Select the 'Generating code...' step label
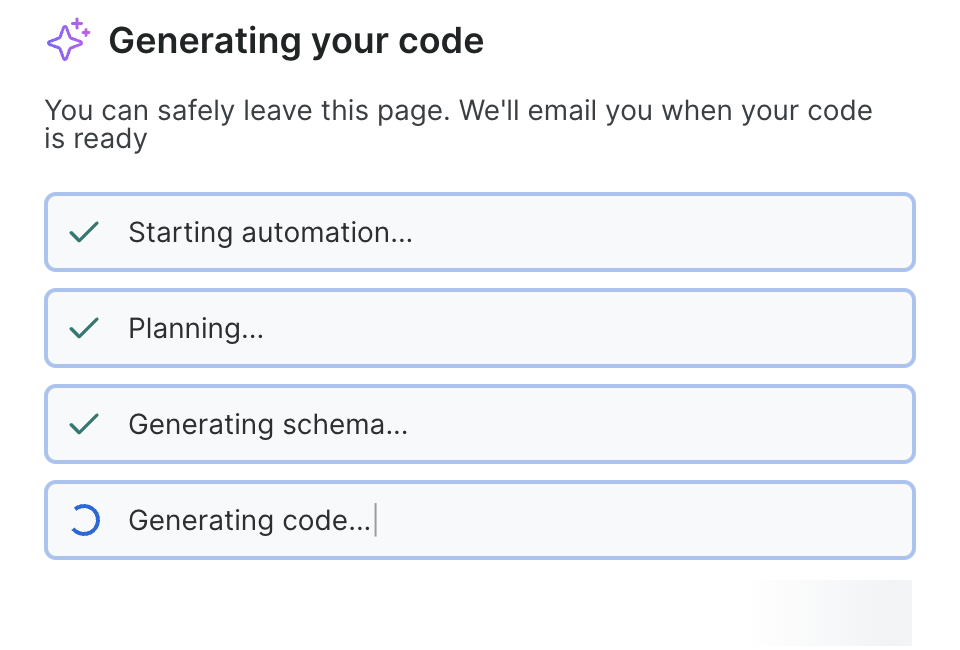 pos(249,520)
